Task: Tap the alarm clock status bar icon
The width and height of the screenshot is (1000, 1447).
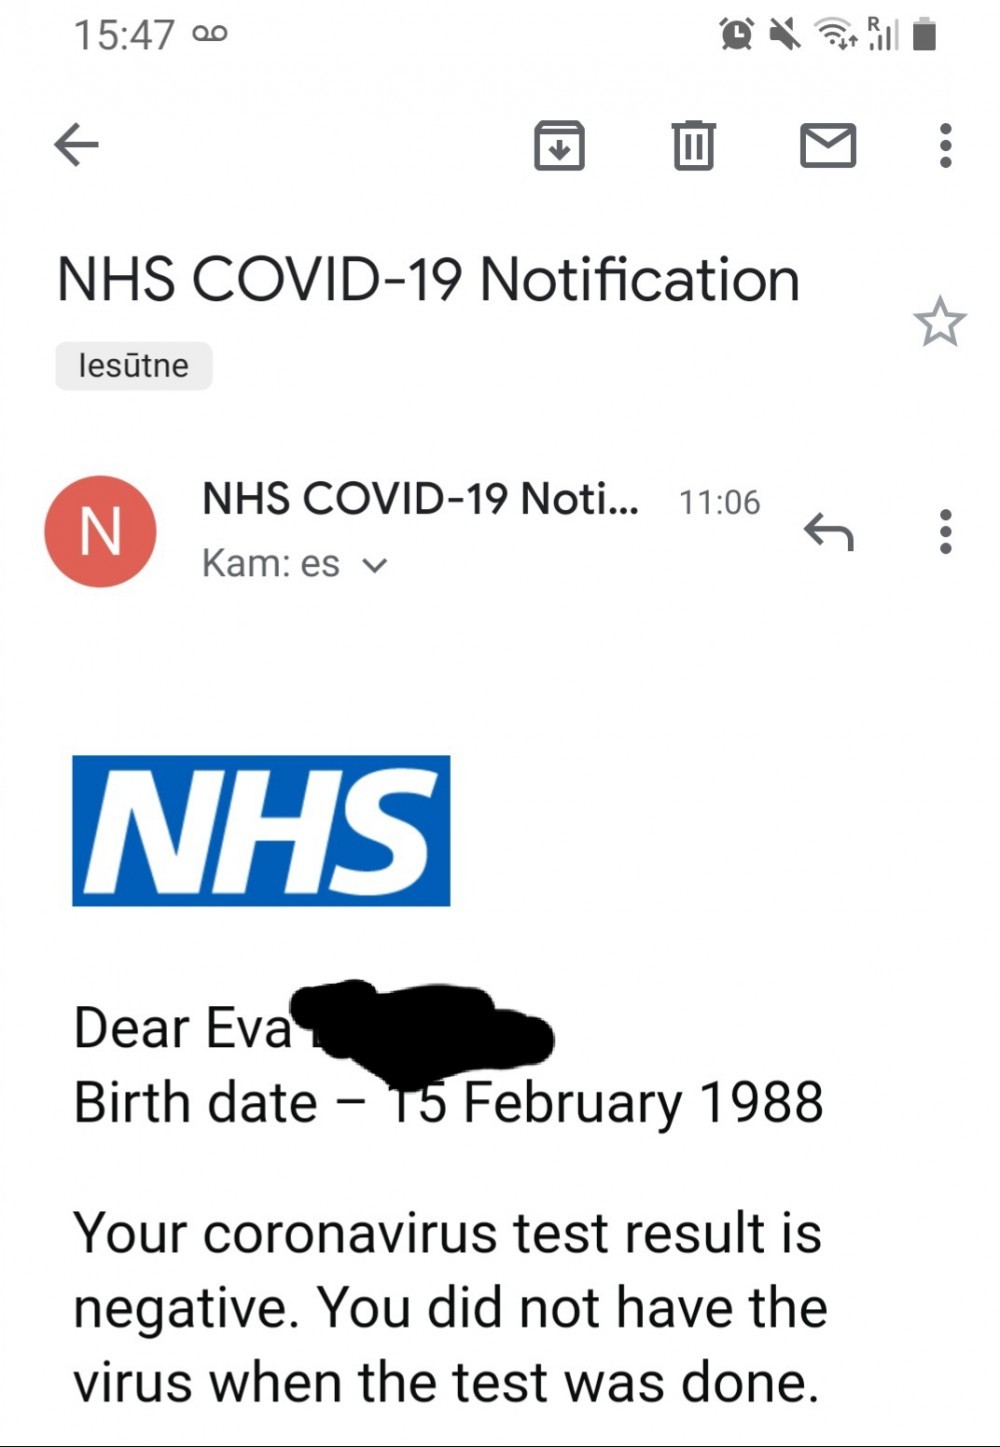Action: pyautogui.click(x=737, y=35)
